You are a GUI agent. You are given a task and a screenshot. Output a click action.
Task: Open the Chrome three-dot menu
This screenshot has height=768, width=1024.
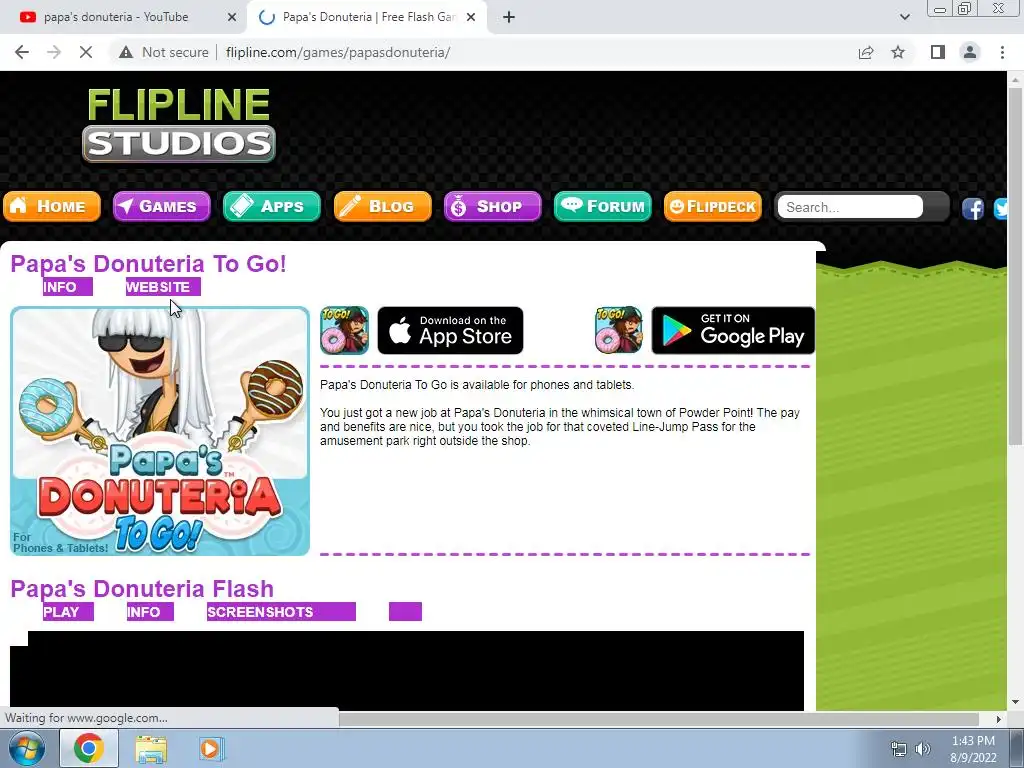(x=1002, y=52)
